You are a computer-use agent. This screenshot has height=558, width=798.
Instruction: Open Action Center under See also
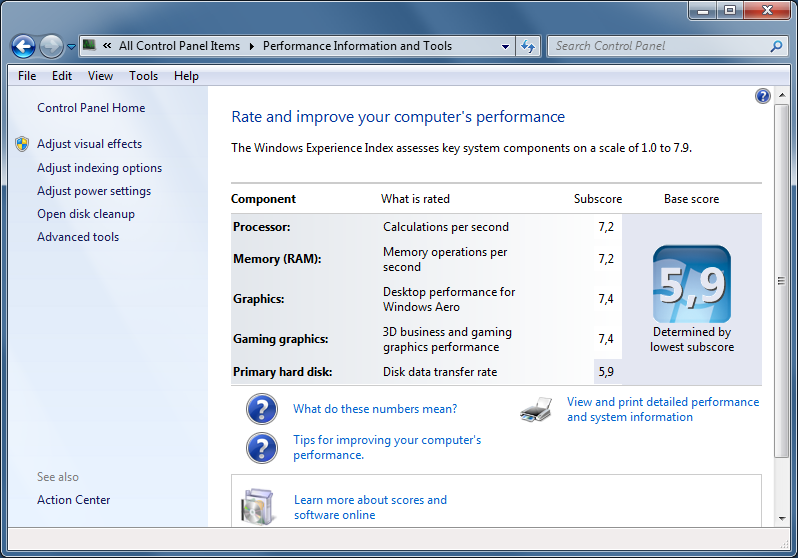[x=74, y=500]
